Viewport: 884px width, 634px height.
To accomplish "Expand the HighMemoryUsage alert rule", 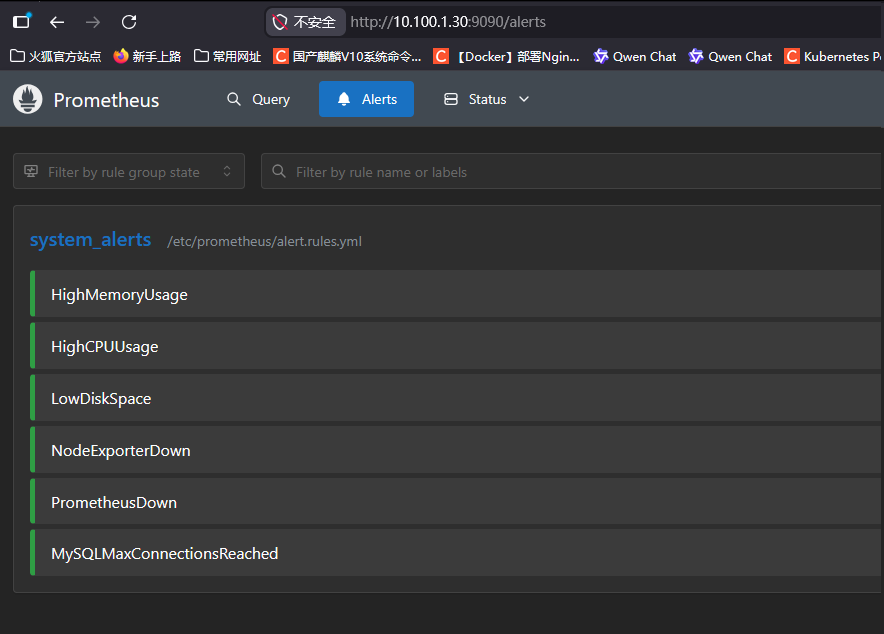I will (x=456, y=294).
